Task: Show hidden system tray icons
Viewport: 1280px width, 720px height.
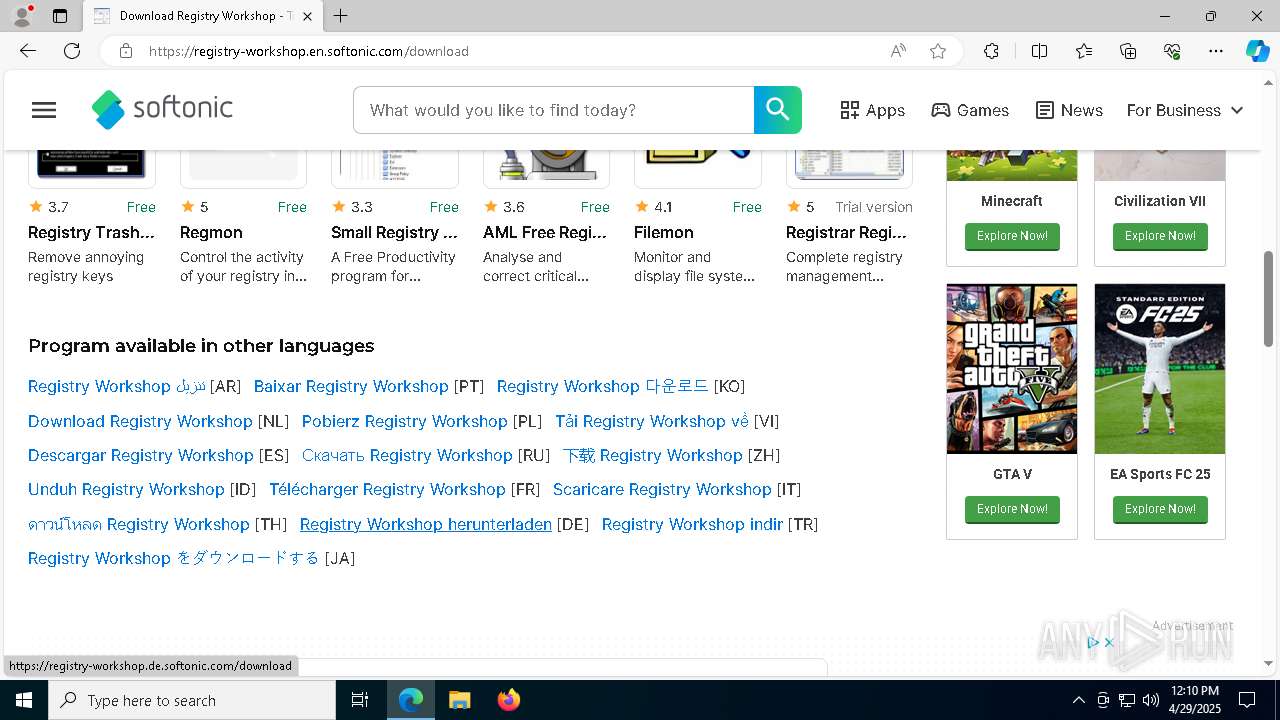Action: 1078,700
